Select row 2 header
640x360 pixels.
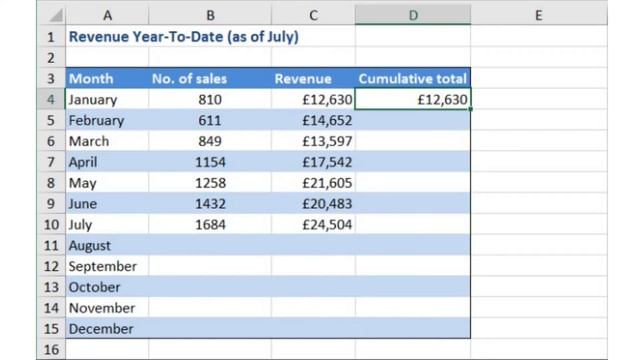[51, 58]
